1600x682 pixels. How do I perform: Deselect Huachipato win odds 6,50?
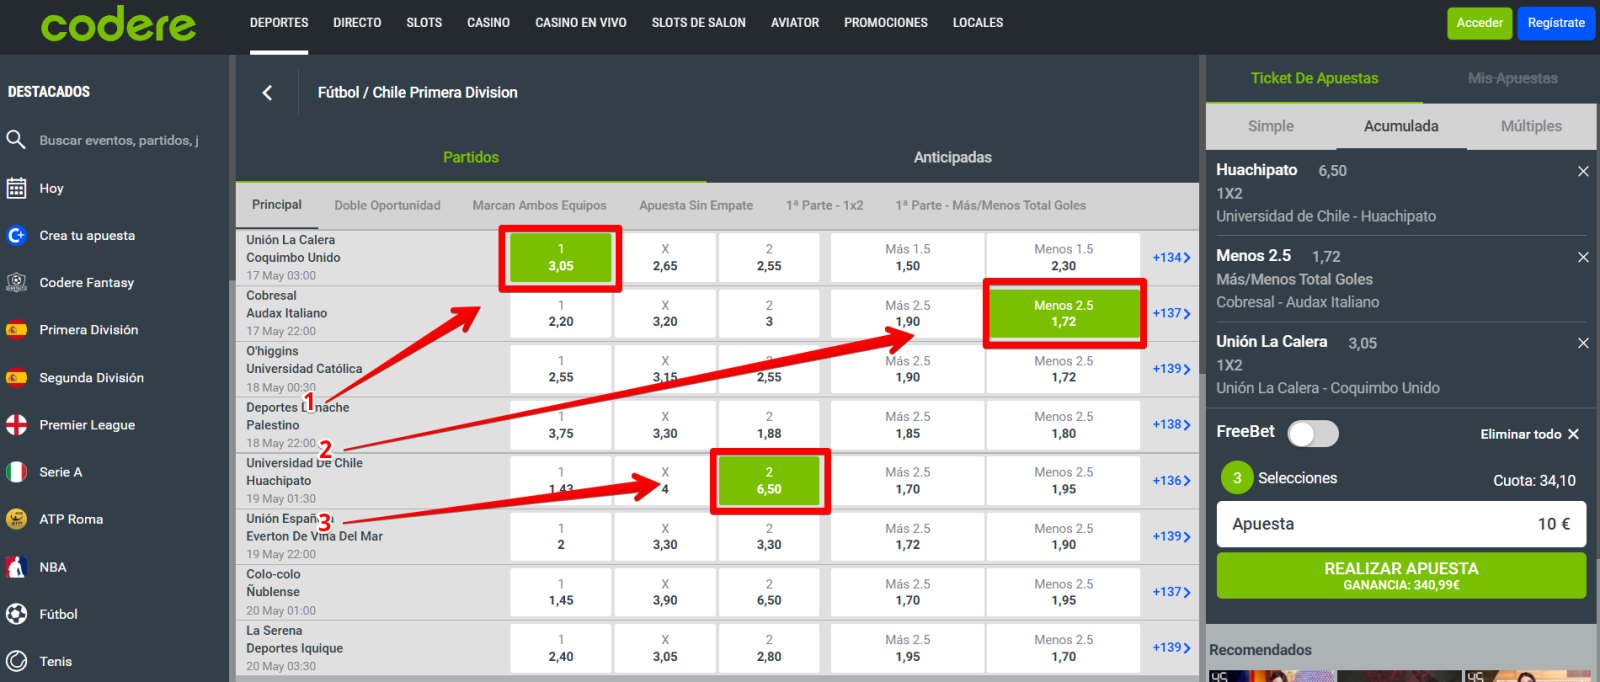[769, 481]
